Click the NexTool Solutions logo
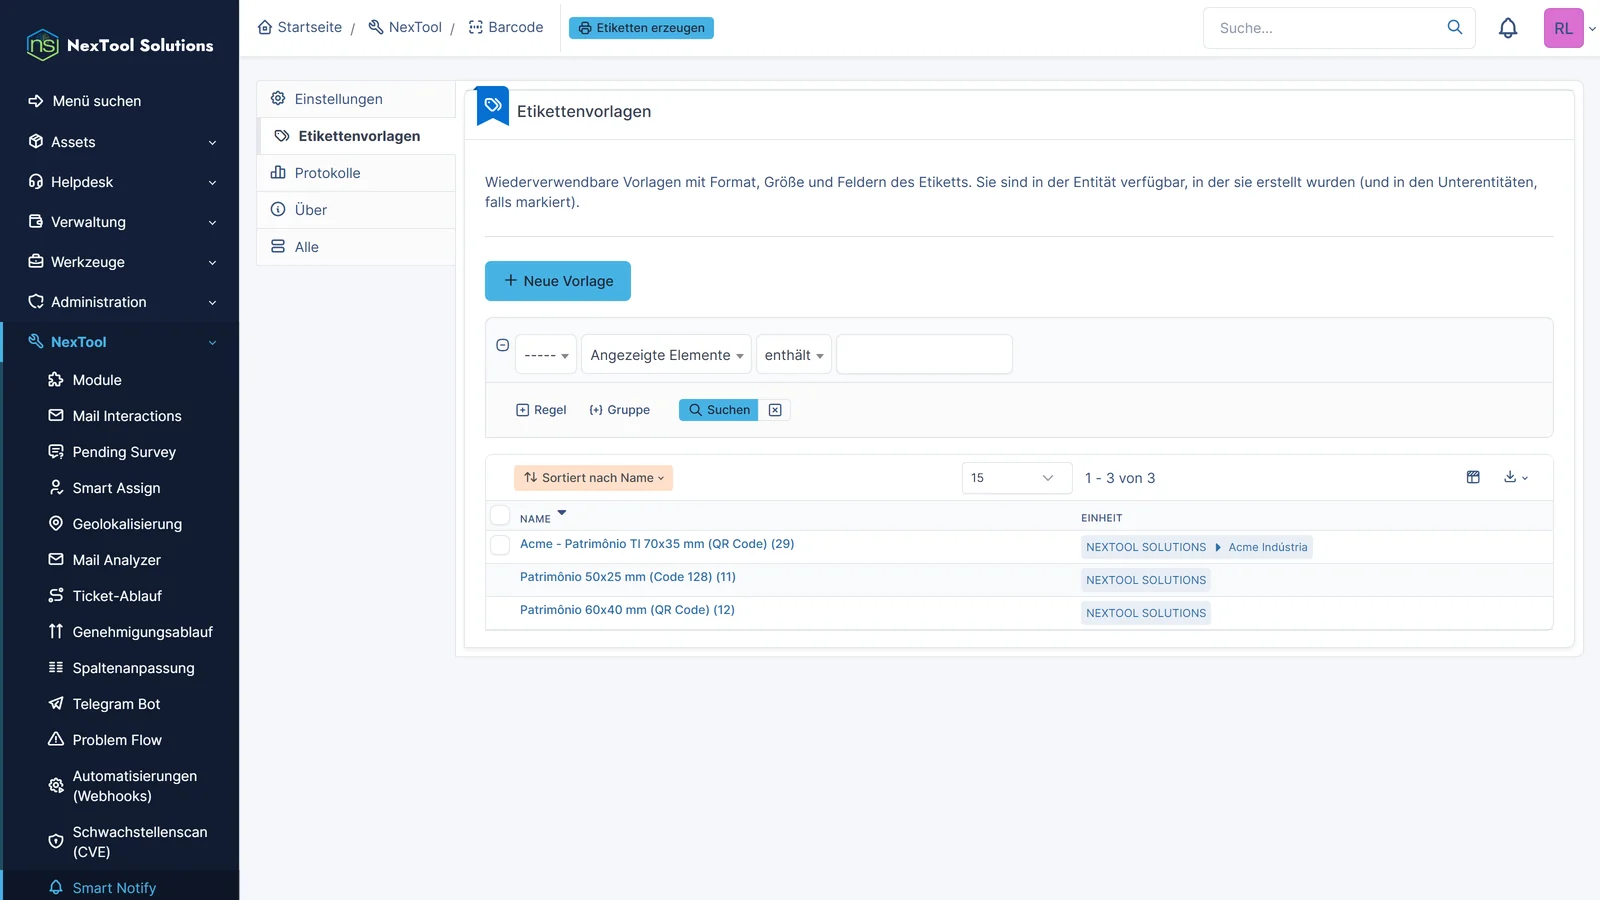The image size is (1600, 900). (x=120, y=45)
